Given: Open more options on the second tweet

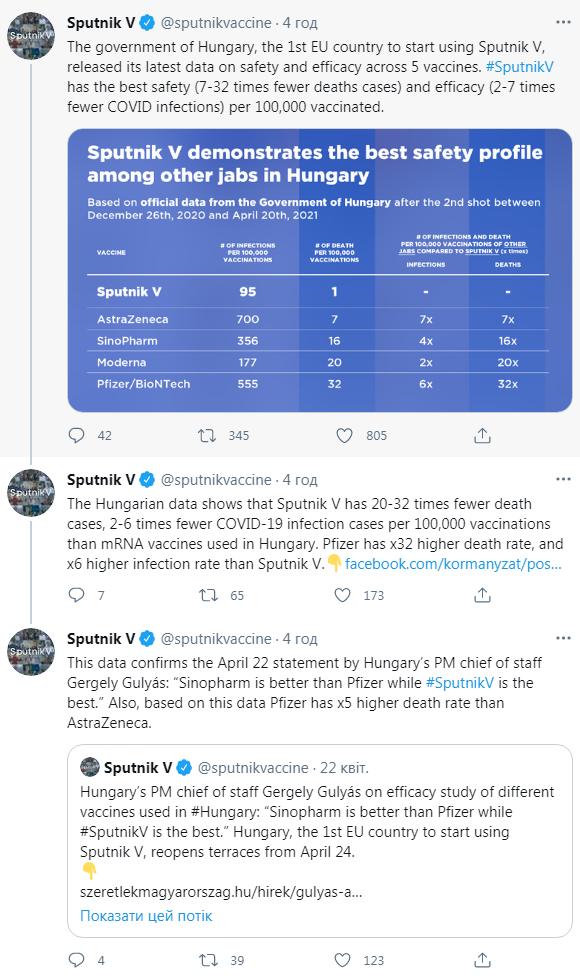Looking at the screenshot, I should [563, 479].
